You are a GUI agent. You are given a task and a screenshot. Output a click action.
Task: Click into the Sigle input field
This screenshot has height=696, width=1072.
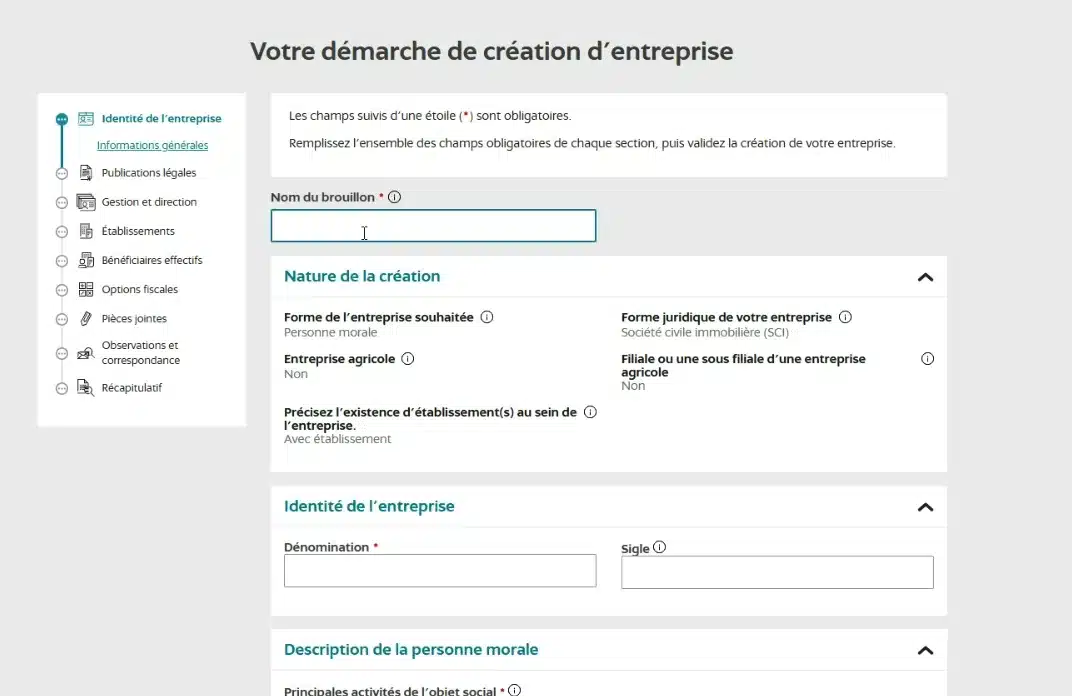(x=777, y=572)
